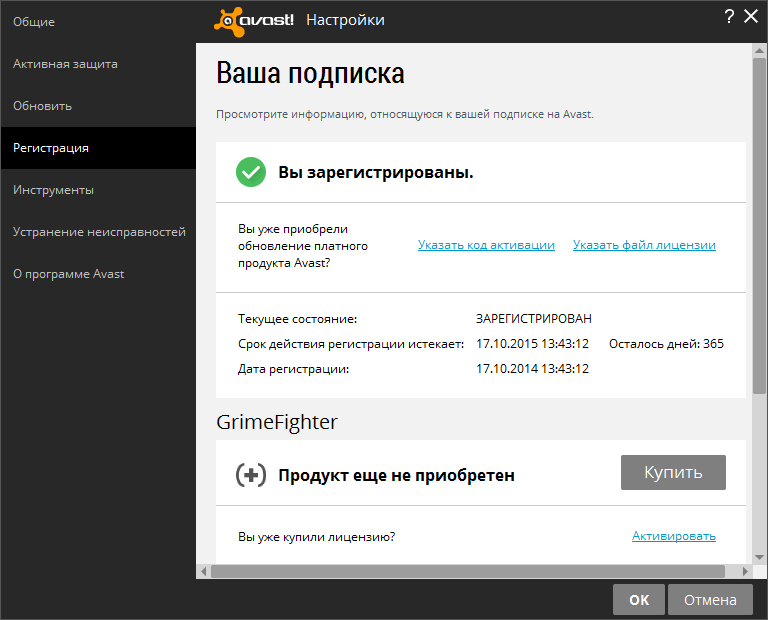Open О программе Avast section
Viewport: 768px width, 620px height.
pos(98,274)
